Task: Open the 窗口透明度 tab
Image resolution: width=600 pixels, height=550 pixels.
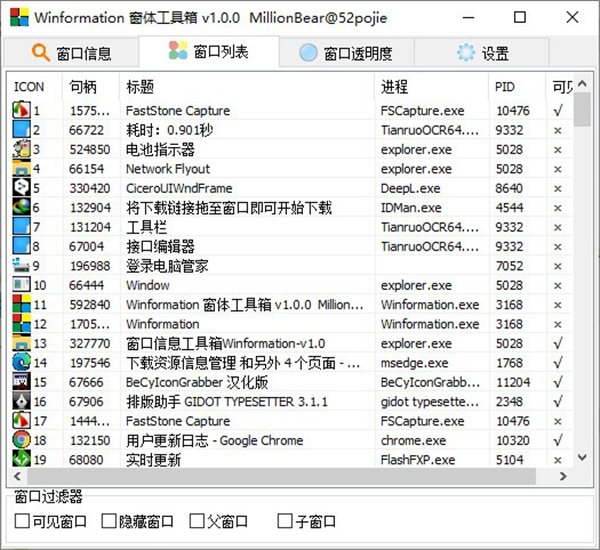Action: click(x=345, y=54)
